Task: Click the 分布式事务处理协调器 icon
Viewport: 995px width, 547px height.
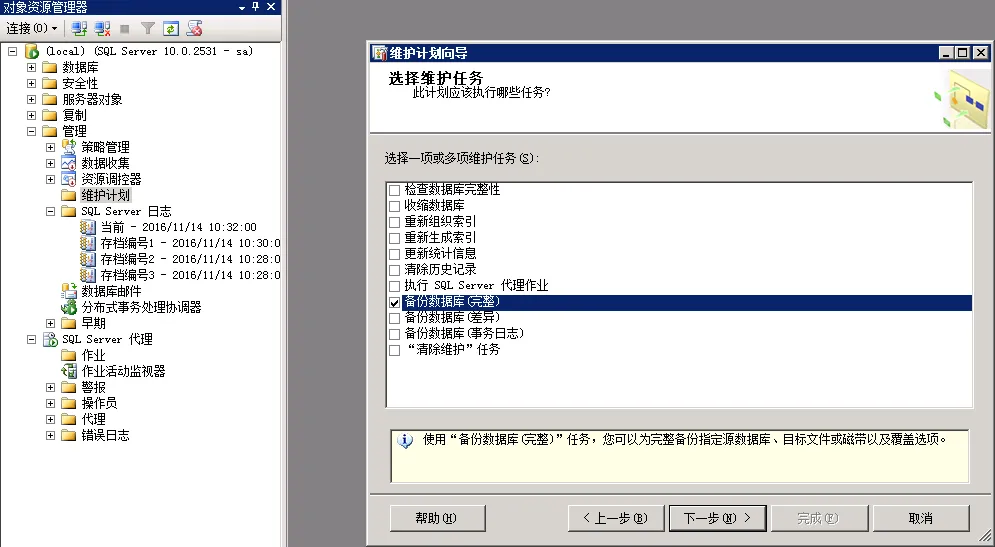Action: (69, 307)
